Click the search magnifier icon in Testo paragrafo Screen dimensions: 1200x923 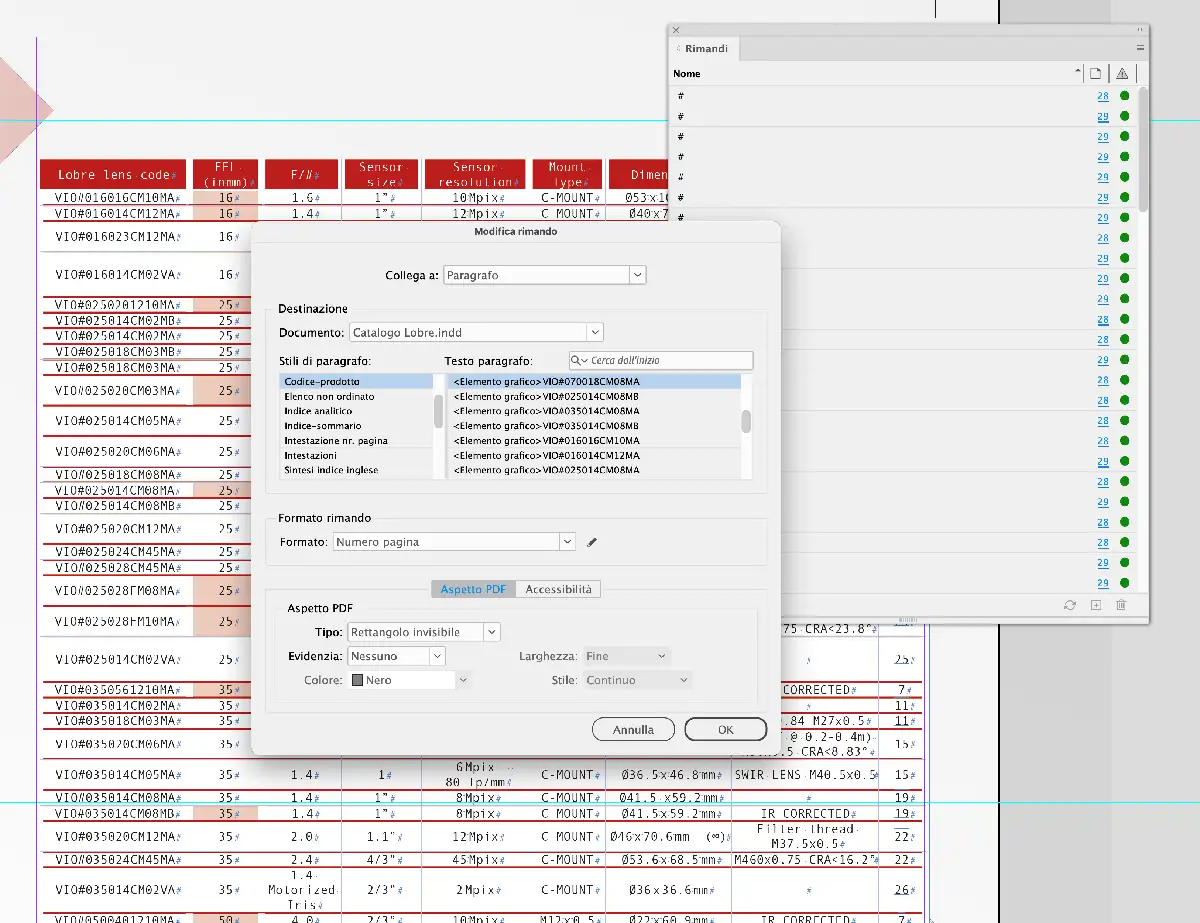[x=578, y=360]
